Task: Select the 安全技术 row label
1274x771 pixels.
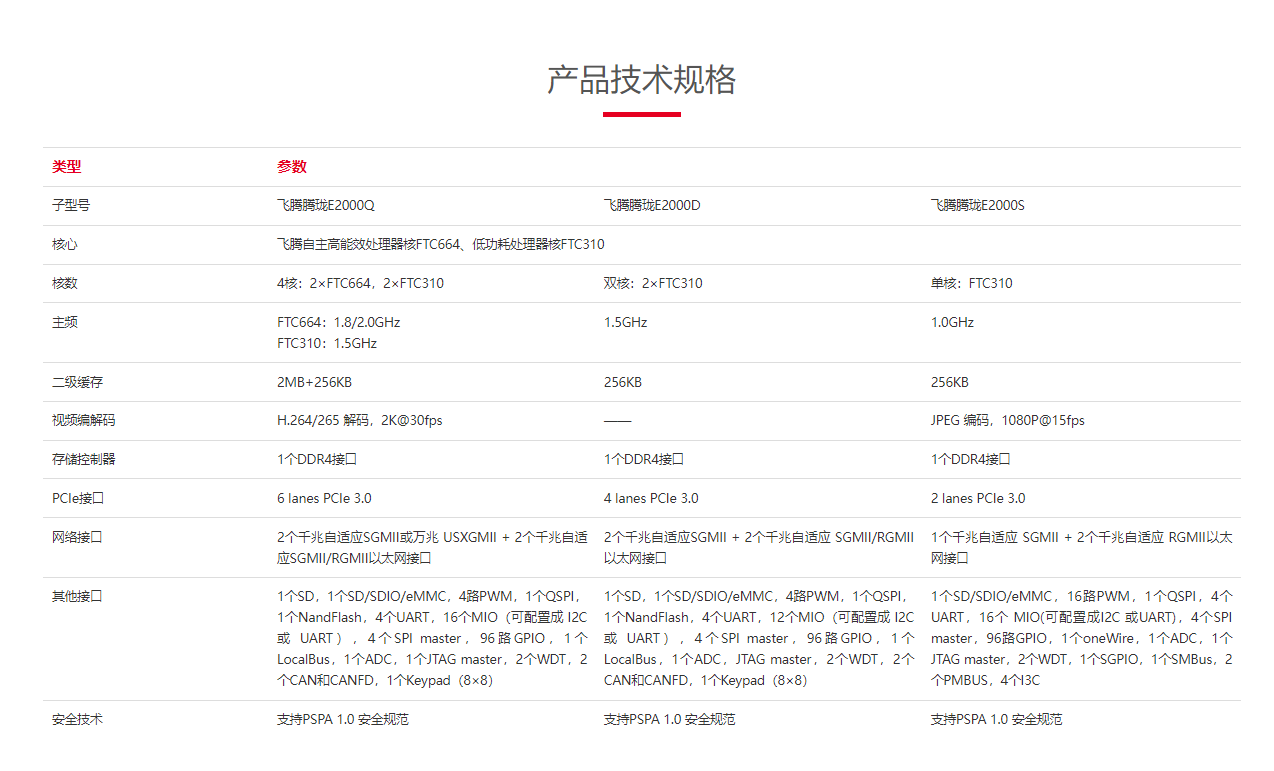Action: [x=77, y=720]
